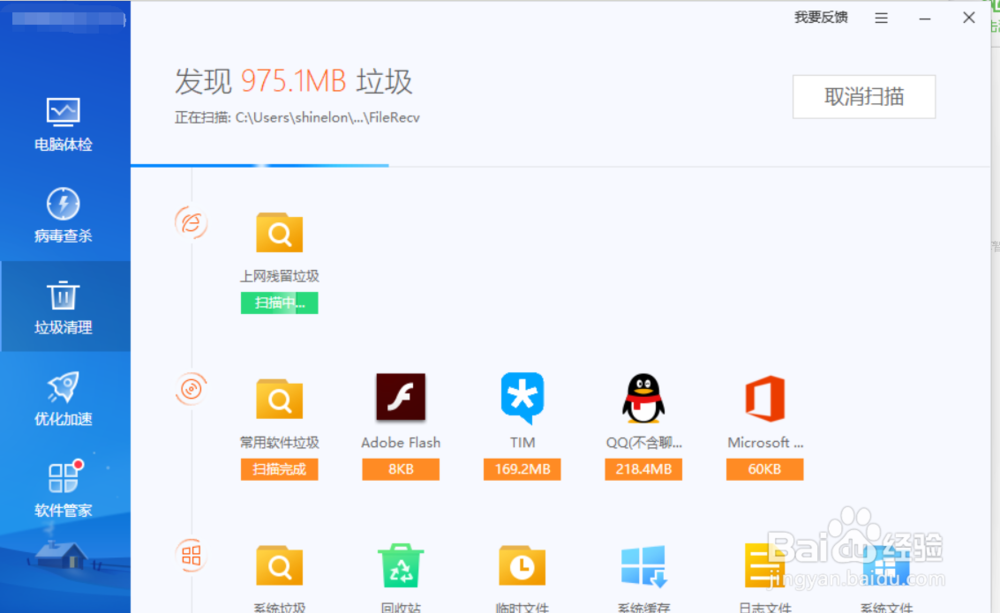Click the 日志文件 icon
1000x613 pixels.
(765, 566)
